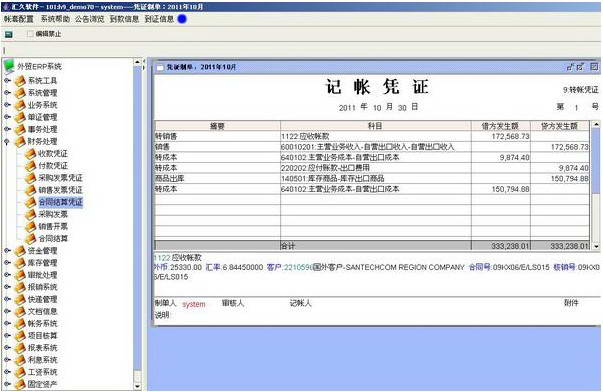
Task: Open the 到证信息 menu
Action: (x=159, y=19)
